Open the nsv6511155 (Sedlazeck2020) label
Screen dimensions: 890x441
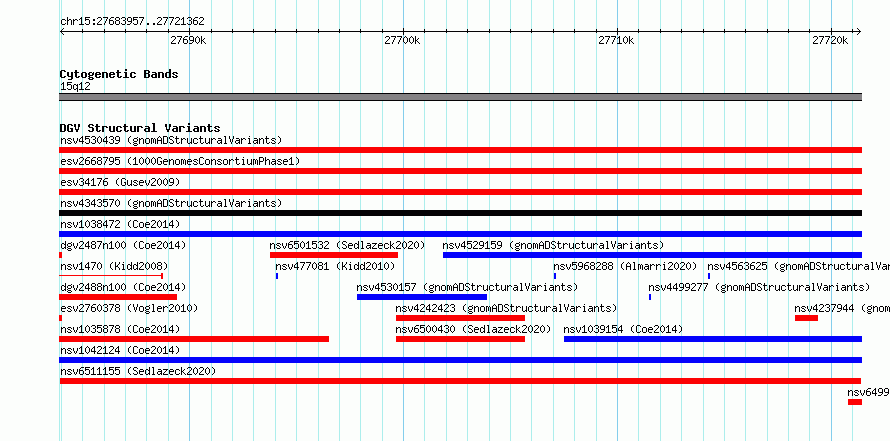[x=138, y=371]
